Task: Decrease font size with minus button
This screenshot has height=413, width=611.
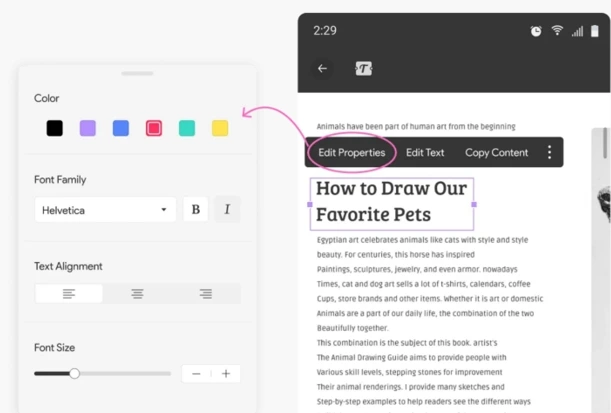Action: pyautogui.click(x=196, y=374)
